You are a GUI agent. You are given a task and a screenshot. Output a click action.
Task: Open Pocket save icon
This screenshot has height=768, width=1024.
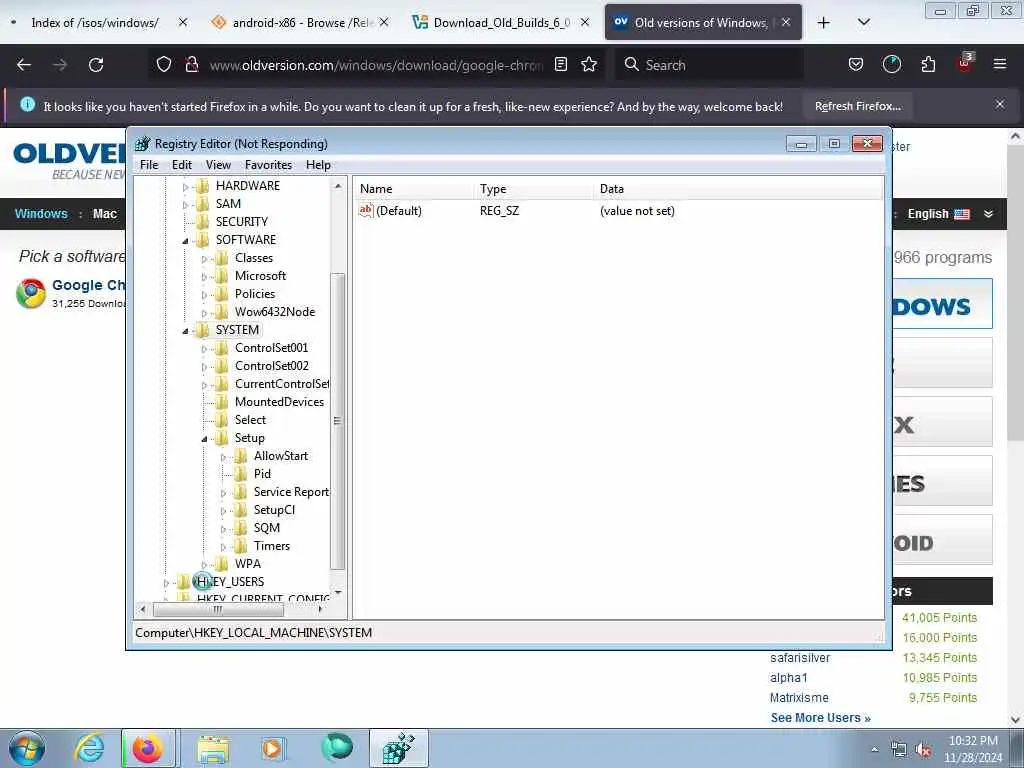[856, 65]
